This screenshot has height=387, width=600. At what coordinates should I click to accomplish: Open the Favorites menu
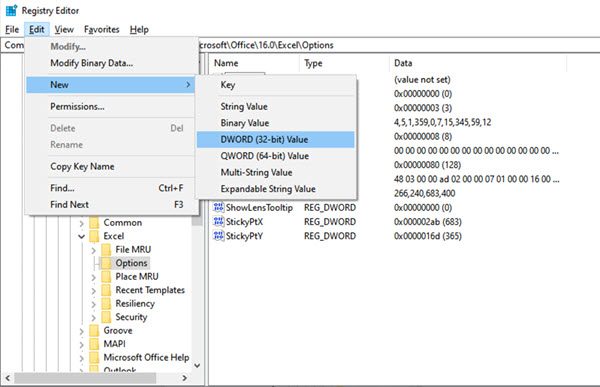click(101, 29)
